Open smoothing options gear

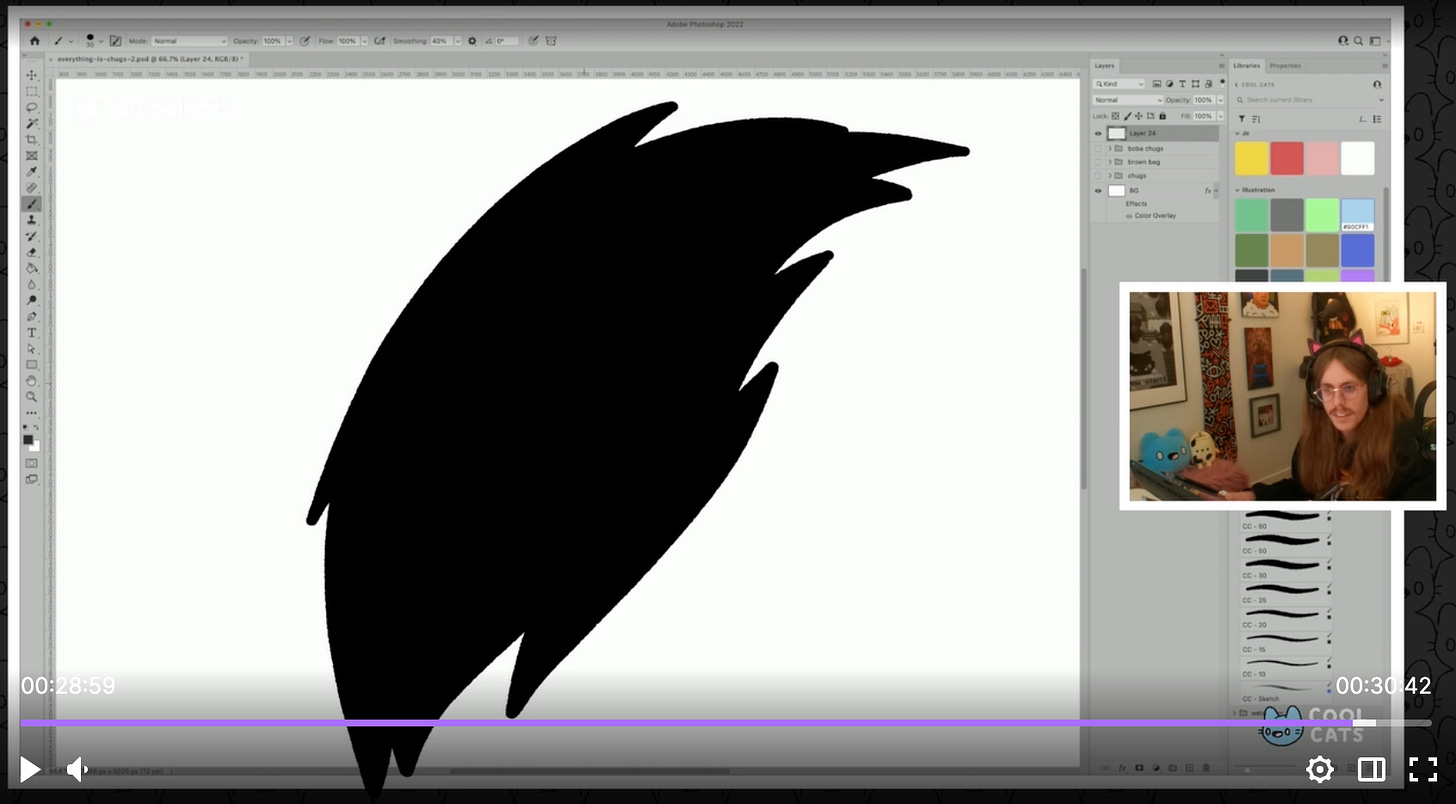(472, 41)
